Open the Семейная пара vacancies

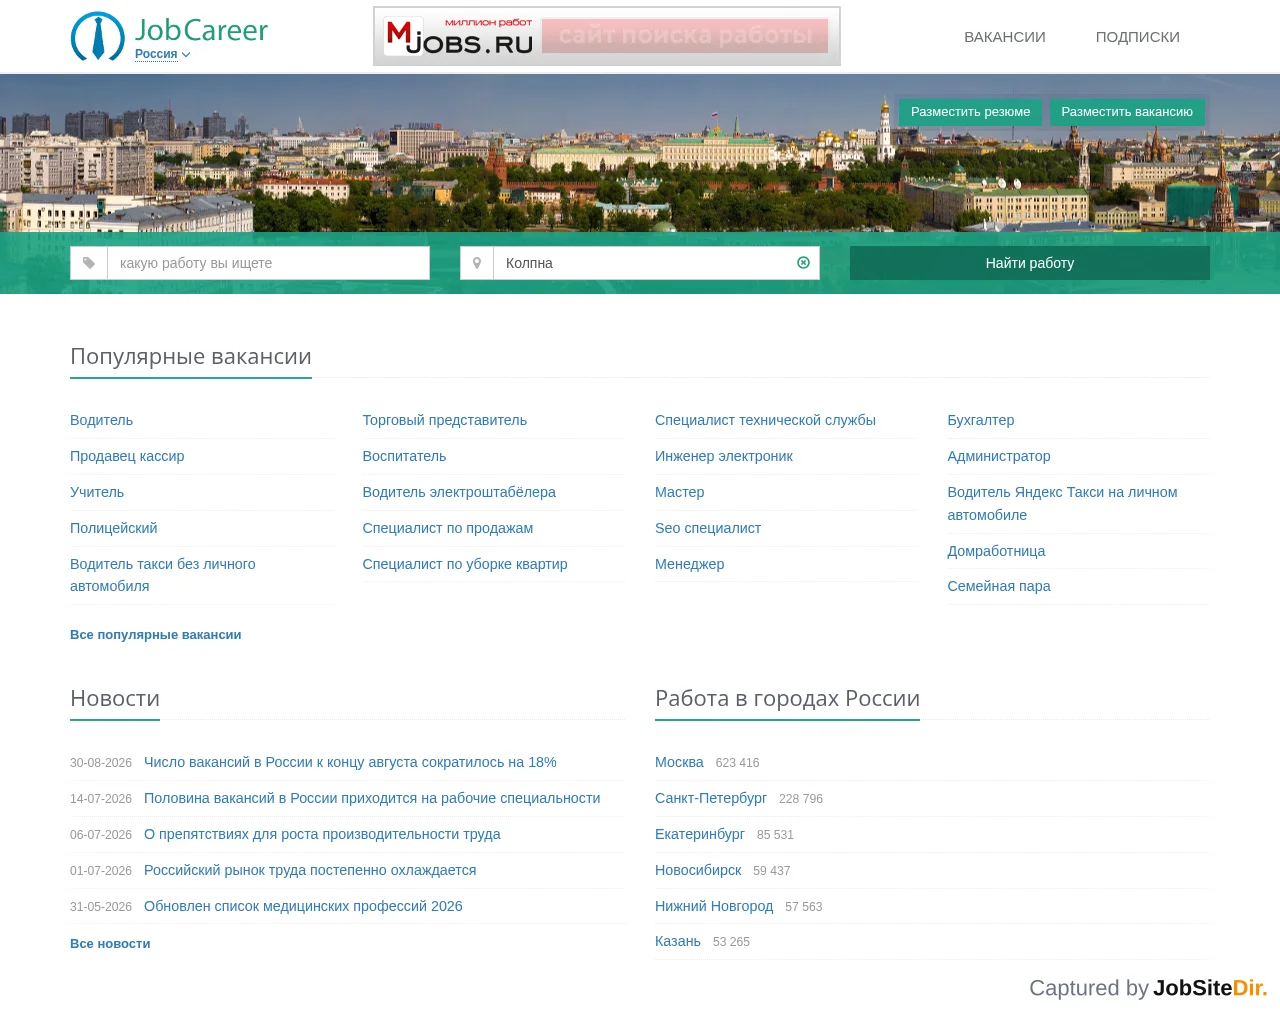[999, 586]
